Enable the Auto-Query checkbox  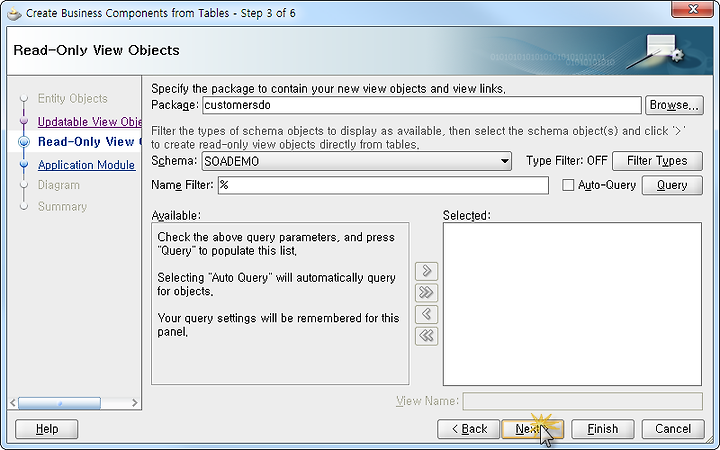click(568, 185)
